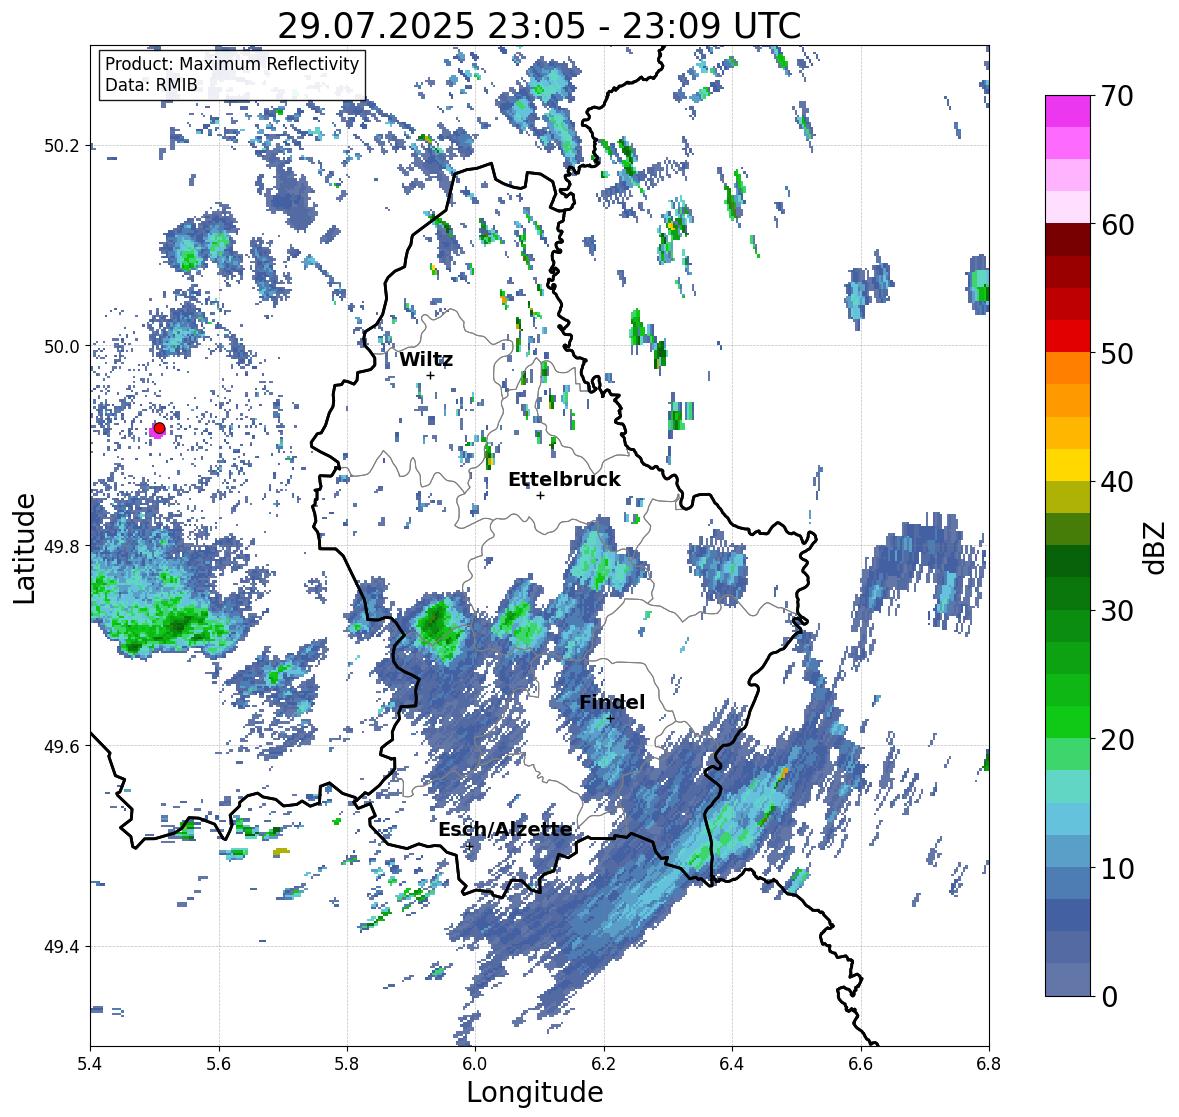Click the 30 dBZ colorbar label
The width and height of the screenshot is (1179, 1117).
(x=1116, y=610)
